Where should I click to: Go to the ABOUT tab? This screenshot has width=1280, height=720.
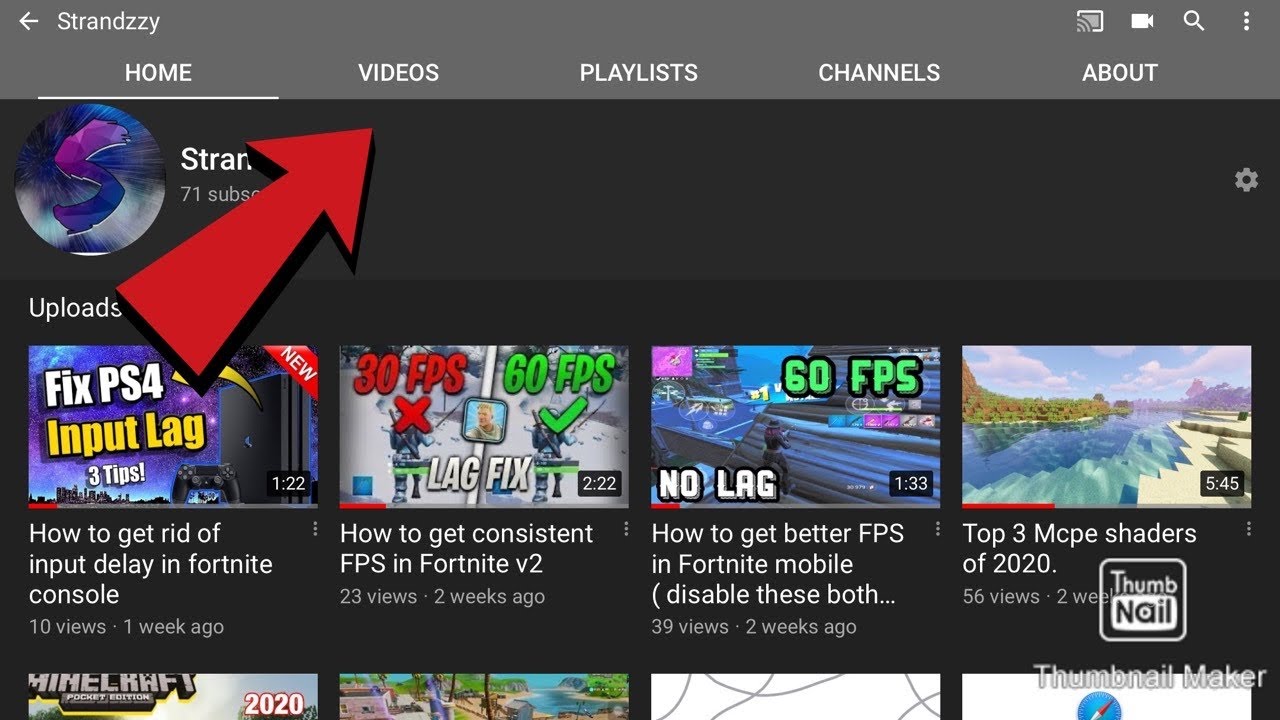1120,73
